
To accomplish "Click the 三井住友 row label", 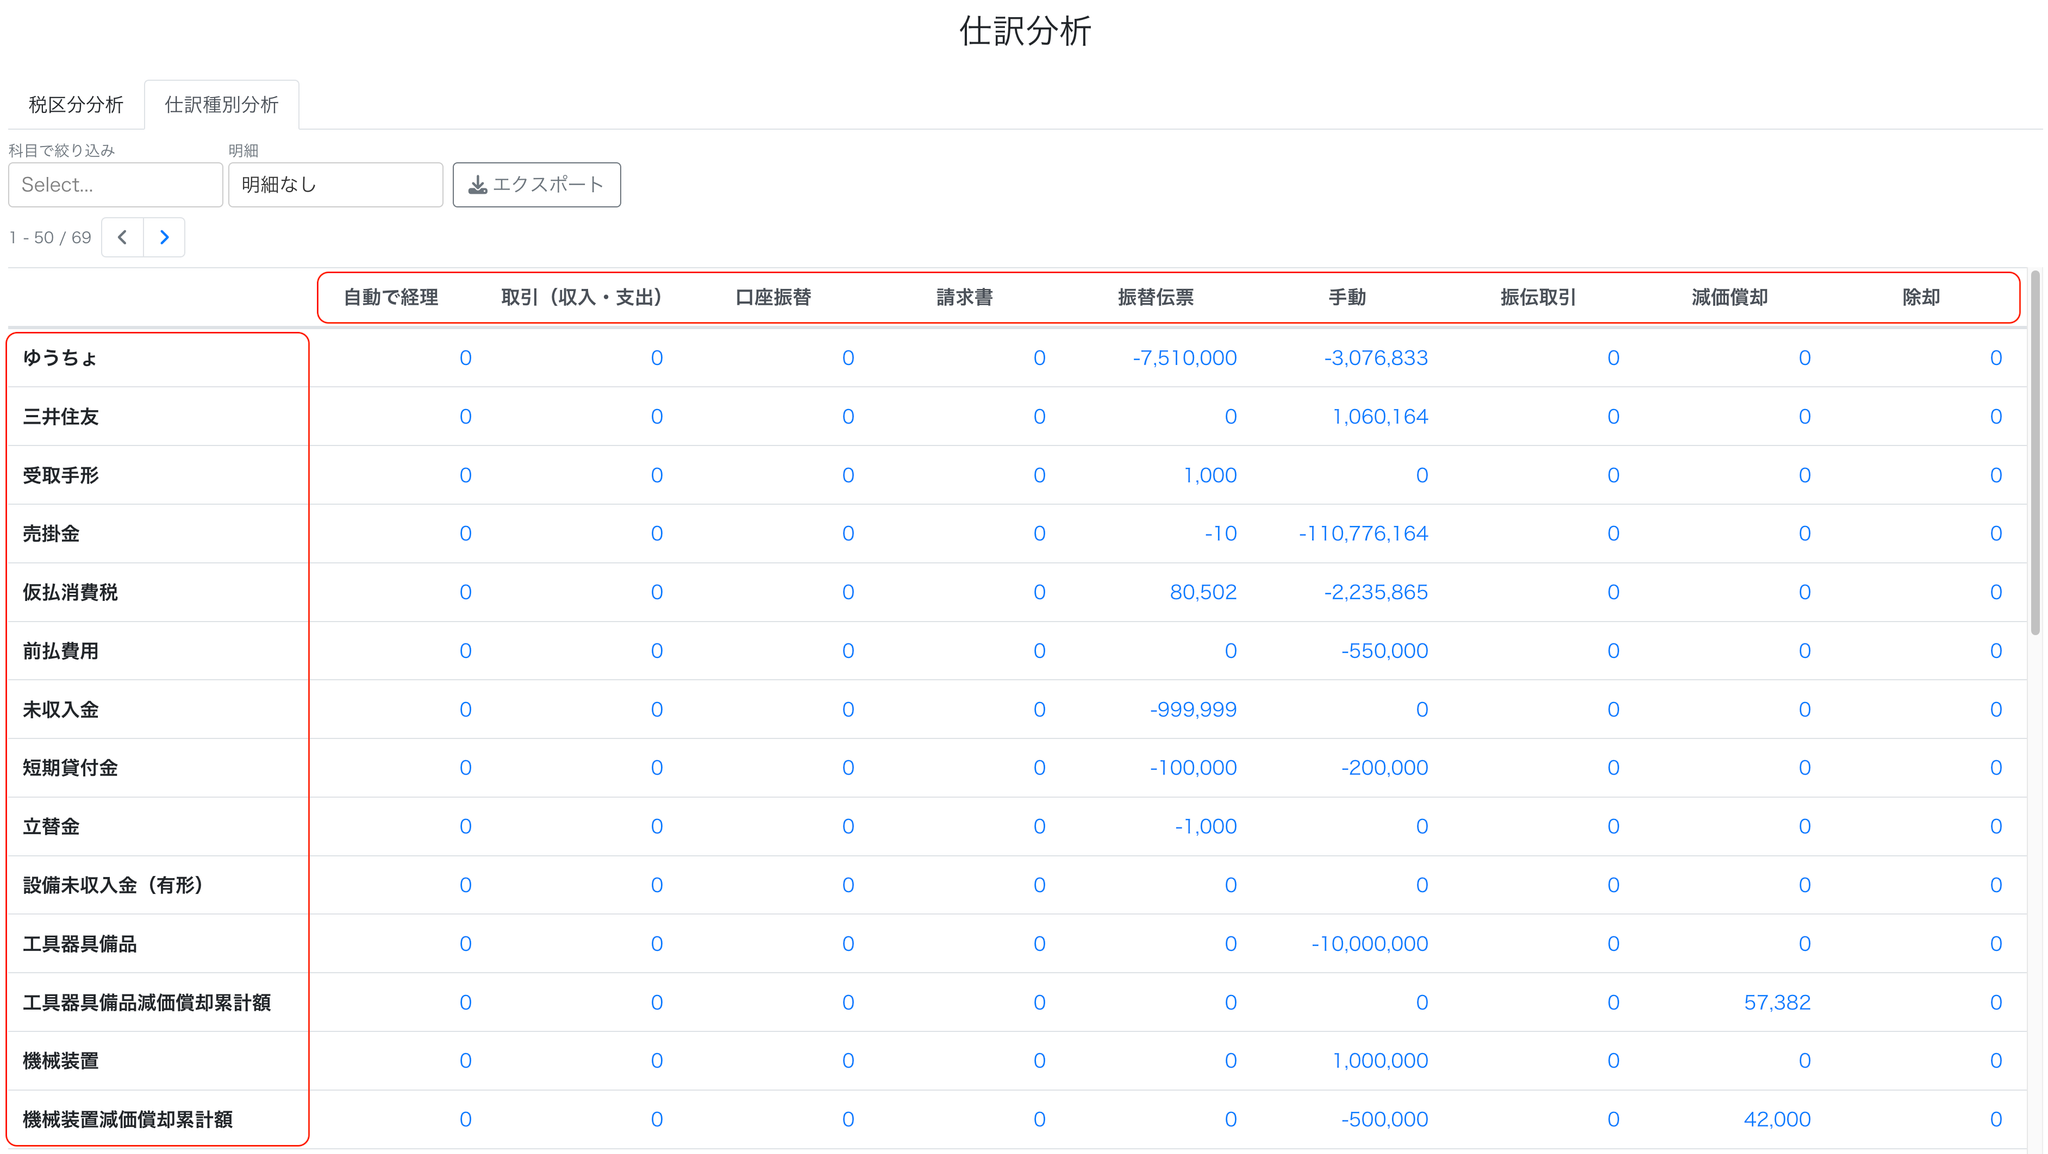I will (60, 417).
